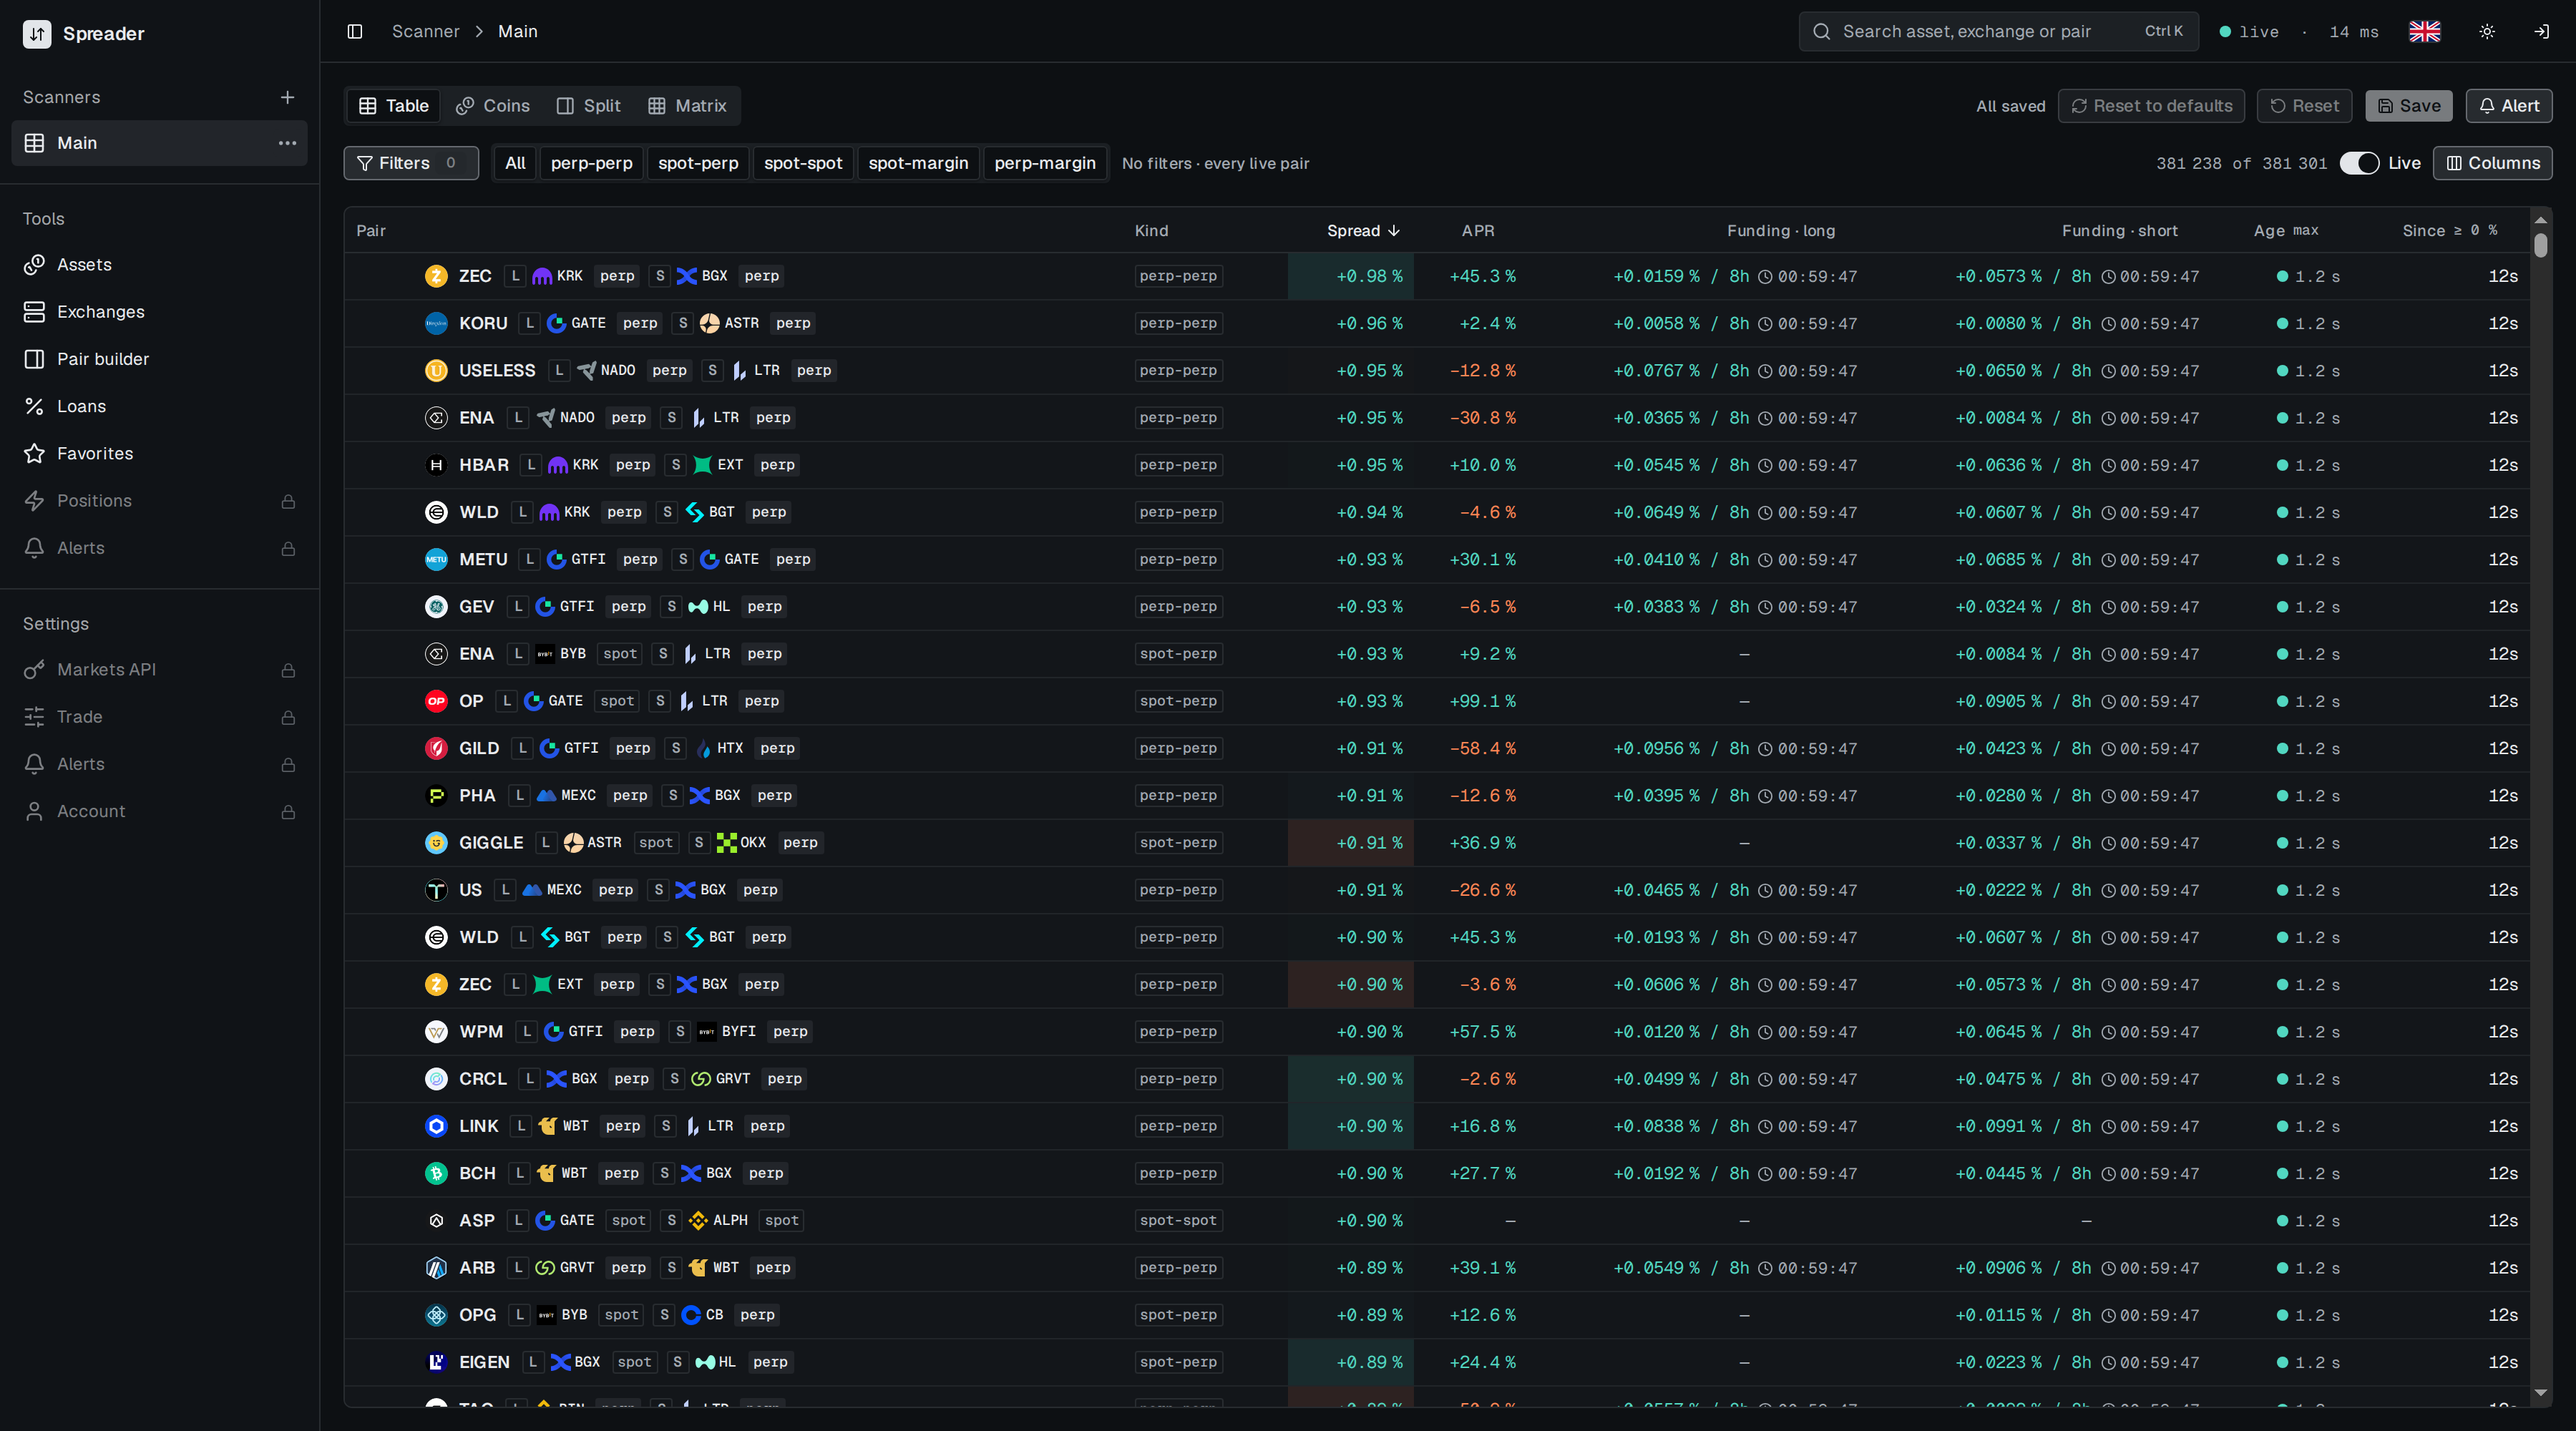Click the Alert button
Image resolution: width=2576 pixels, height=1431 pixels.
(2509, 106)
